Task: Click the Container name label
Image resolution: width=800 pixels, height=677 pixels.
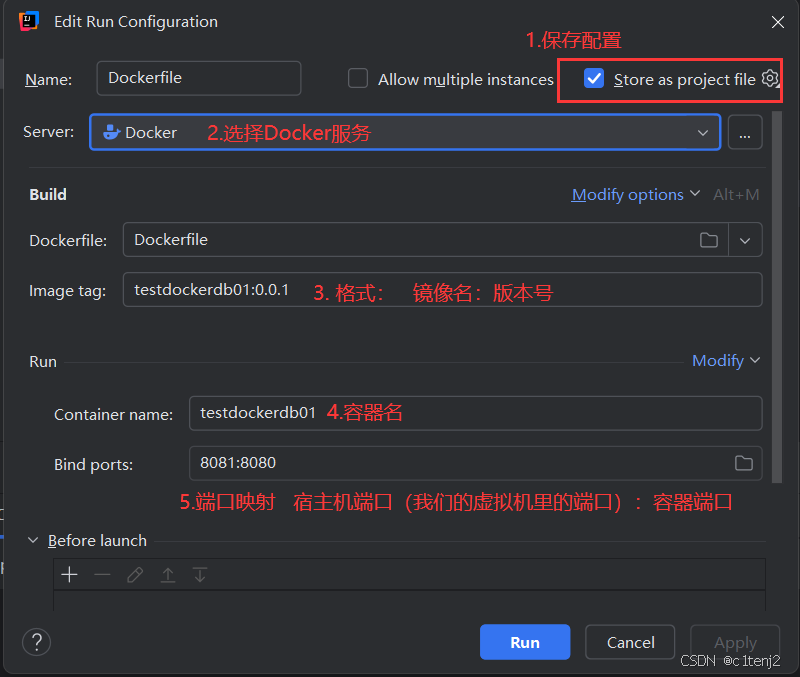Action: 113,414
